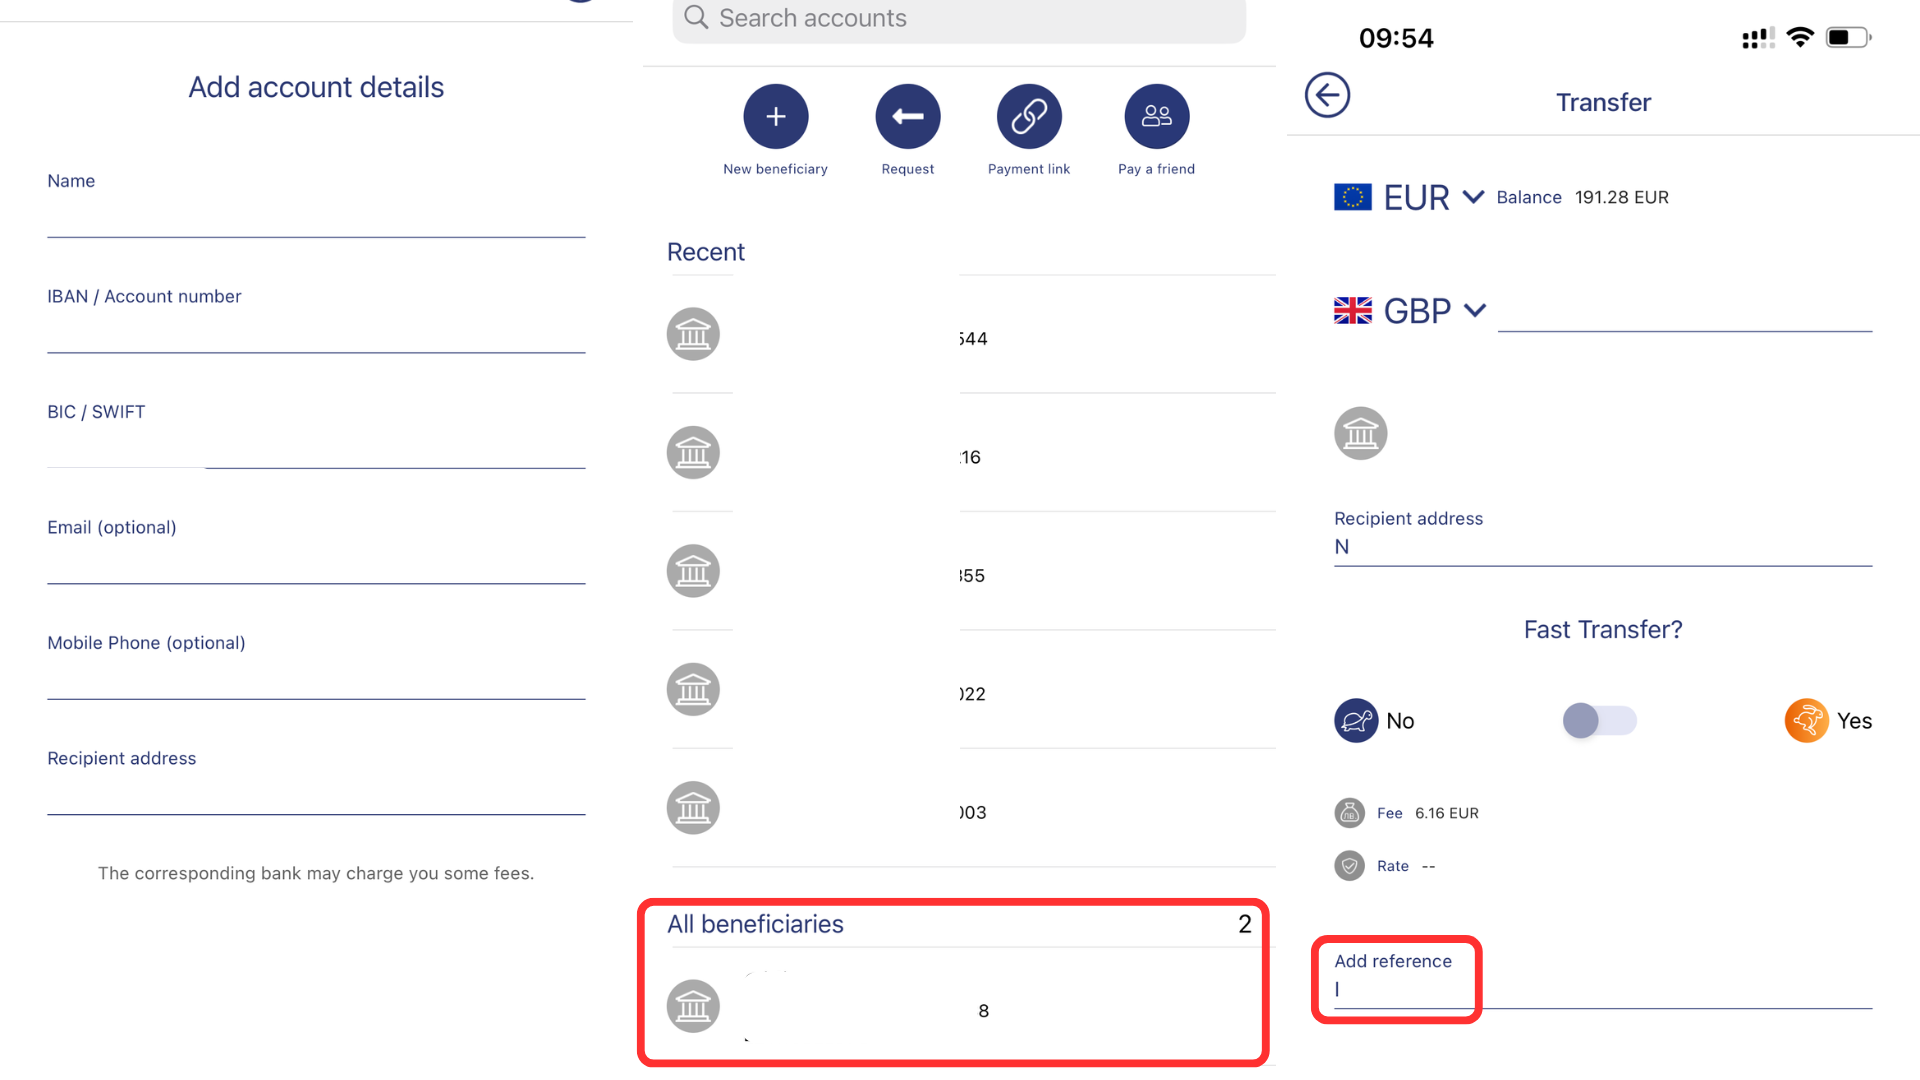Click the Search accounts field
This screenshot has height=1080, width=1920.
point(960,19)
